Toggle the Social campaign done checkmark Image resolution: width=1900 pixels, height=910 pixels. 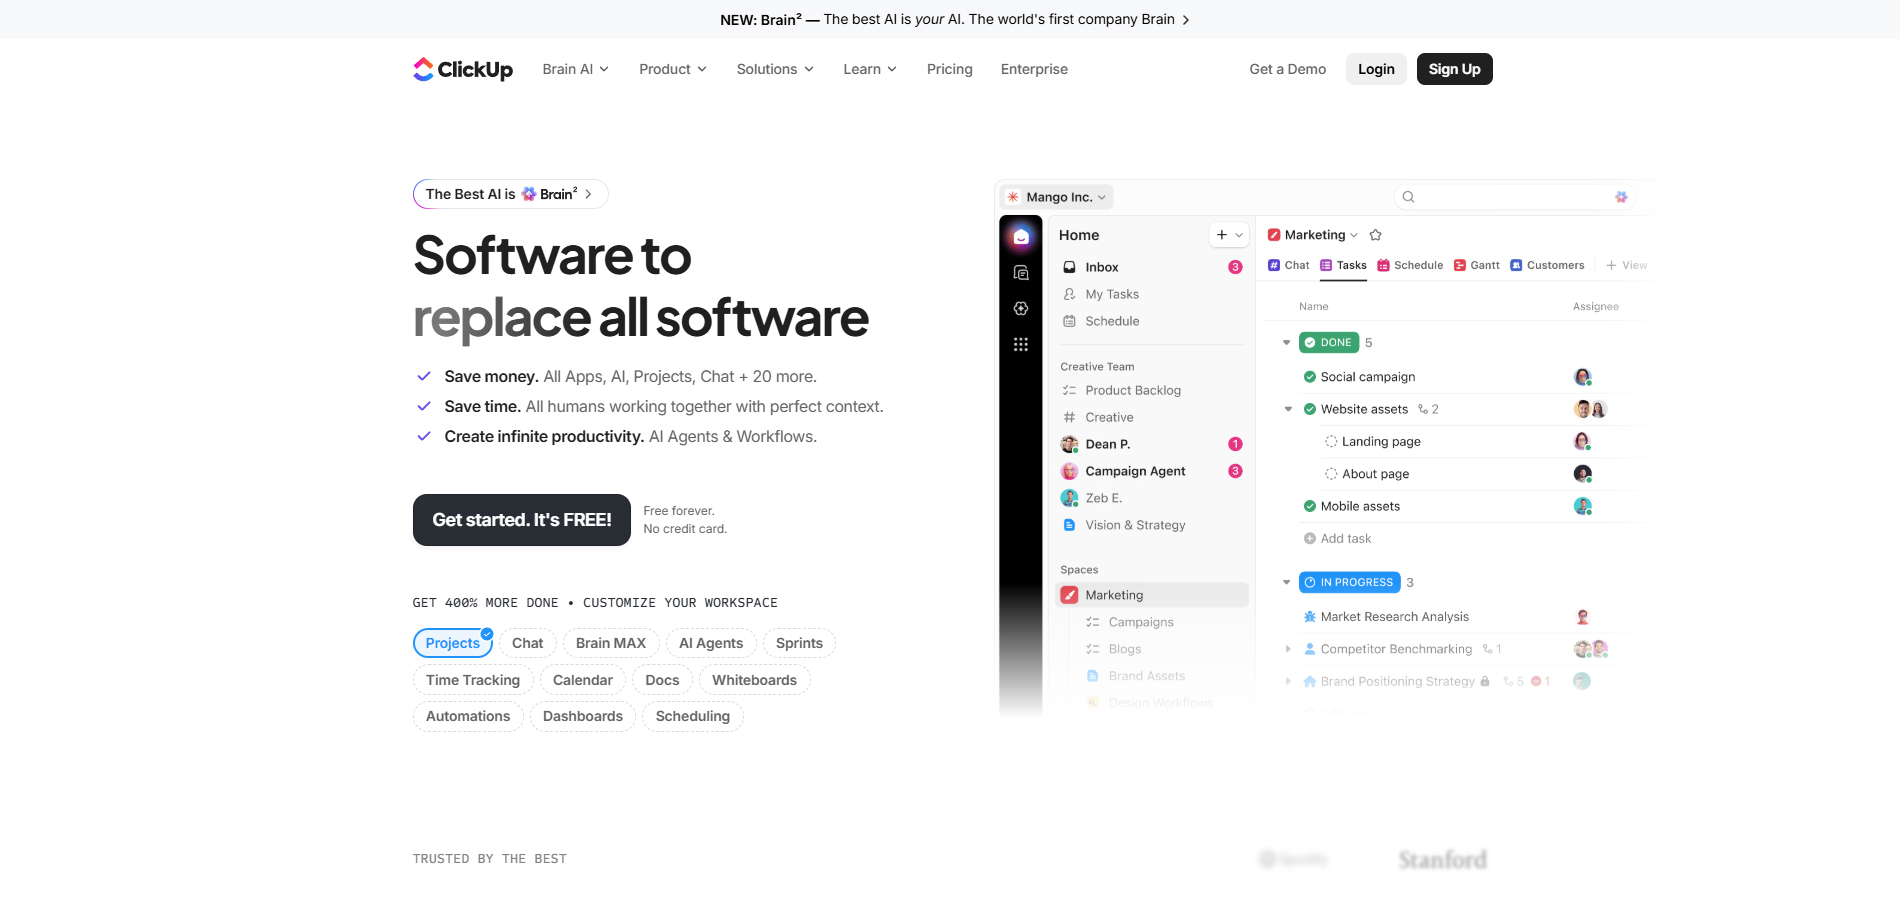click(x=1309, y=377)
